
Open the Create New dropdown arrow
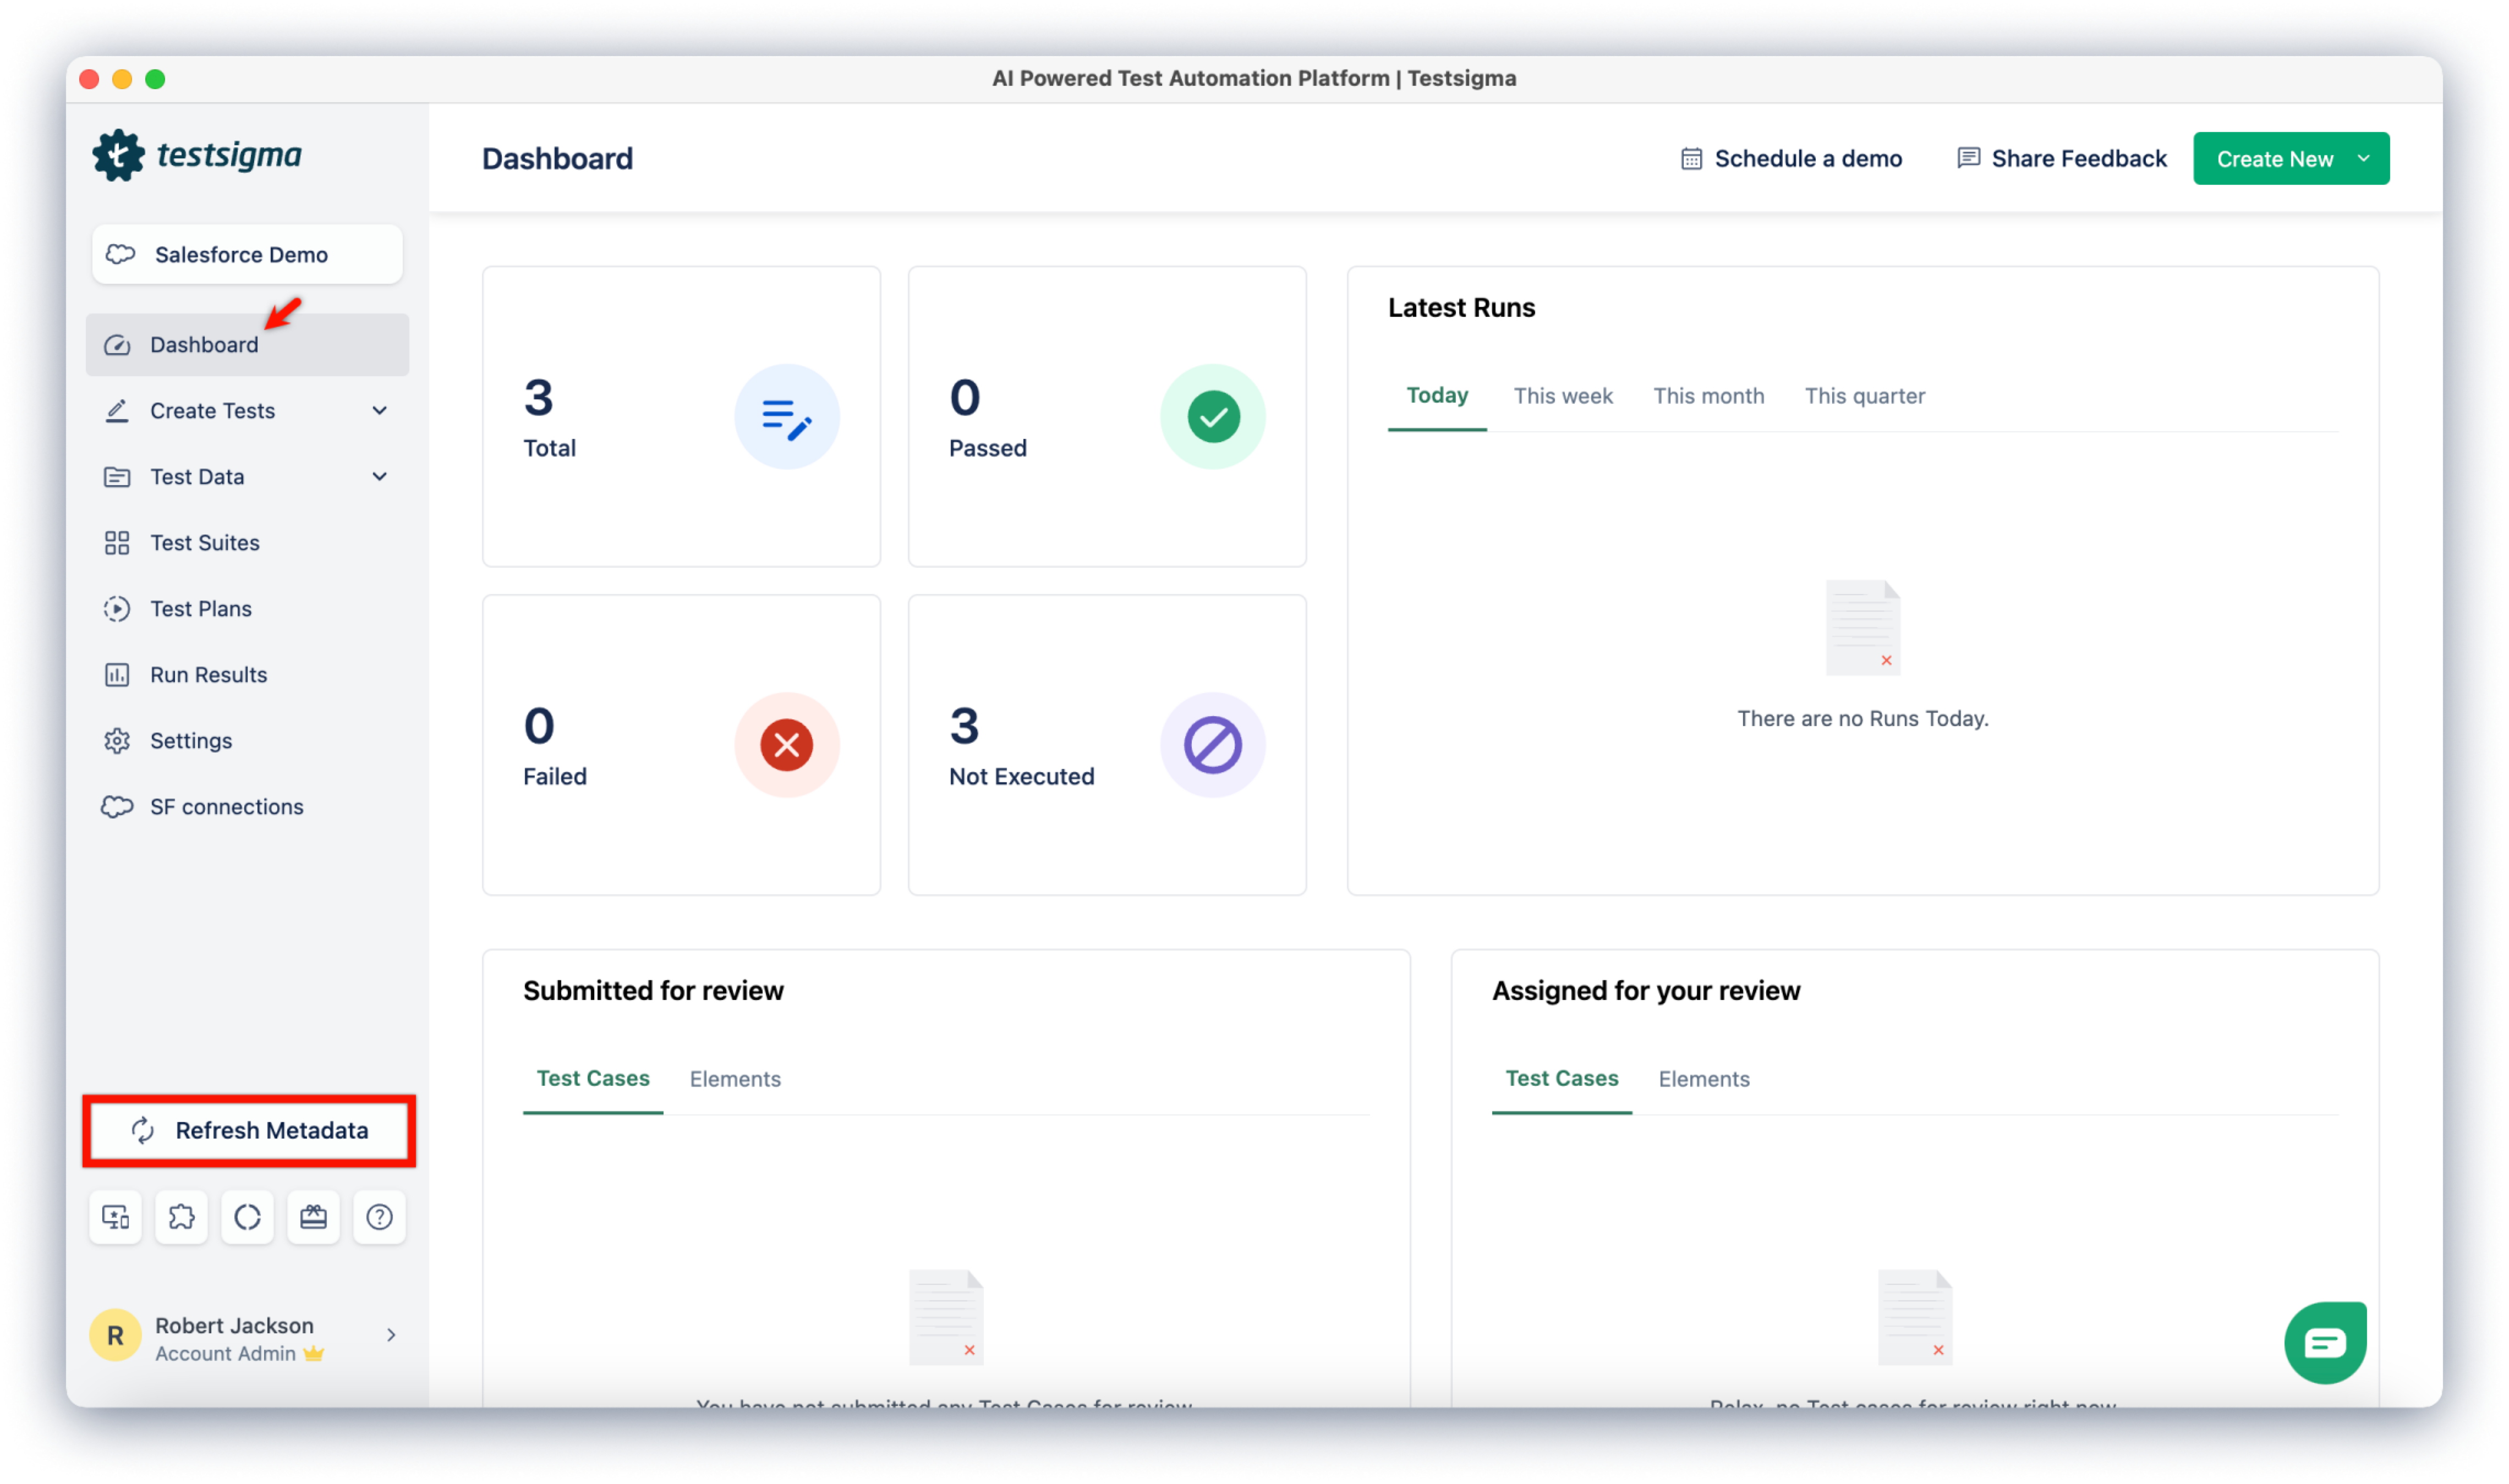coord(2363,159)
